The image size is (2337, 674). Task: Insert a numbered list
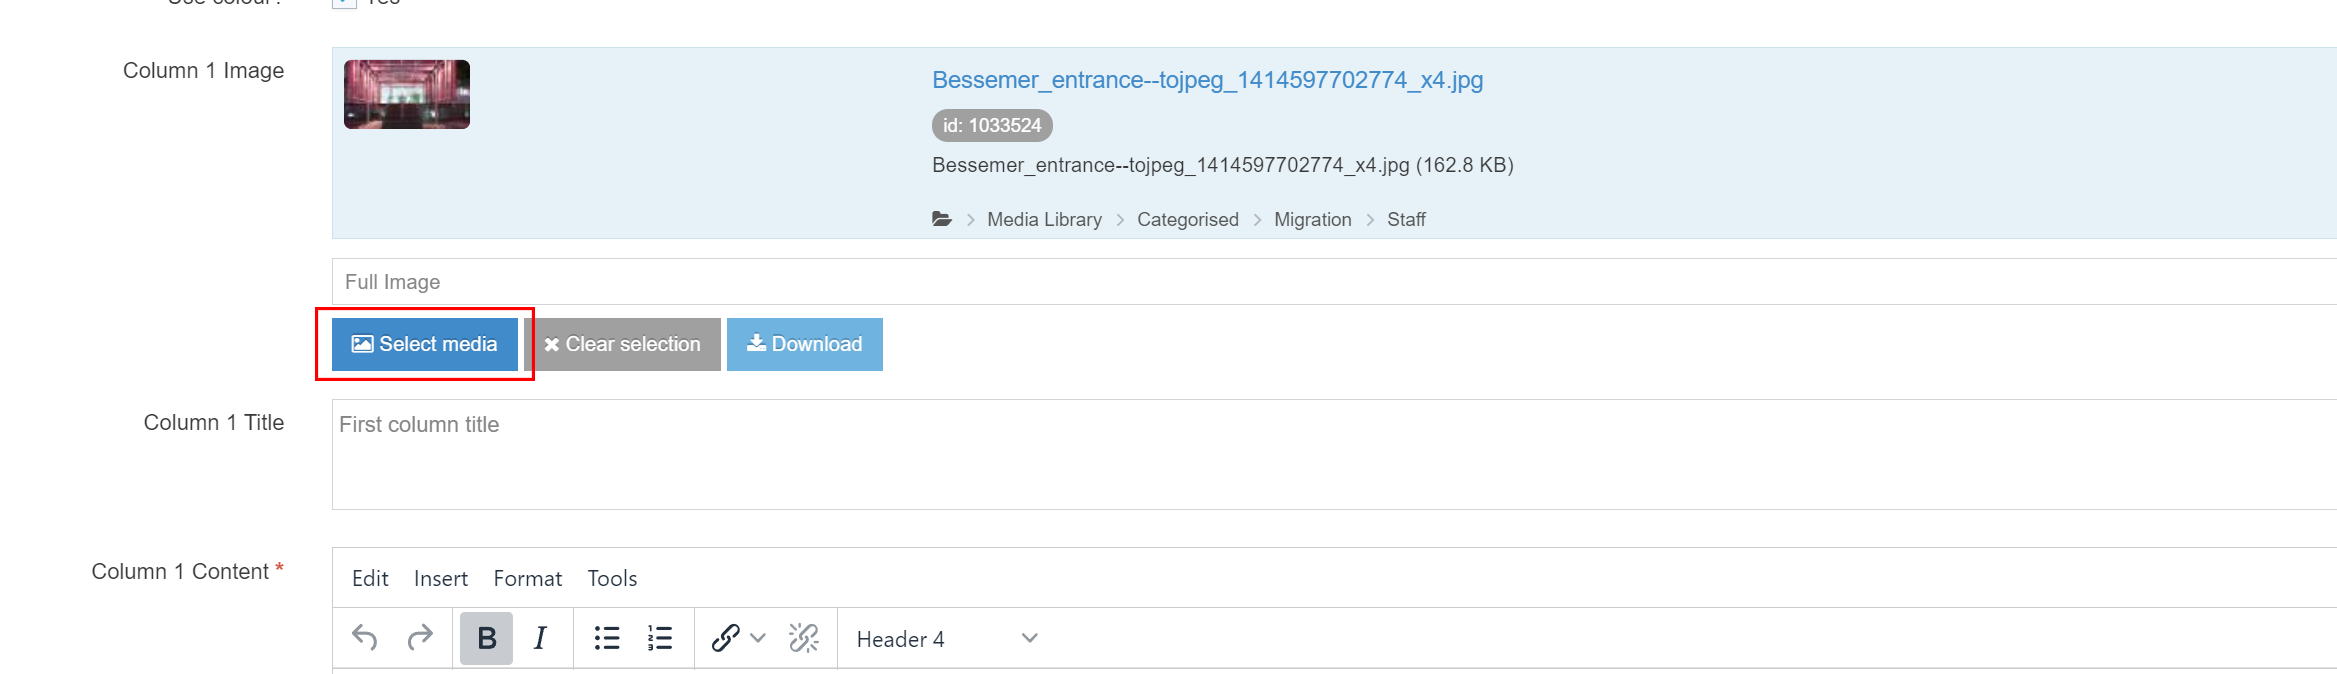[x=660, y=638]
